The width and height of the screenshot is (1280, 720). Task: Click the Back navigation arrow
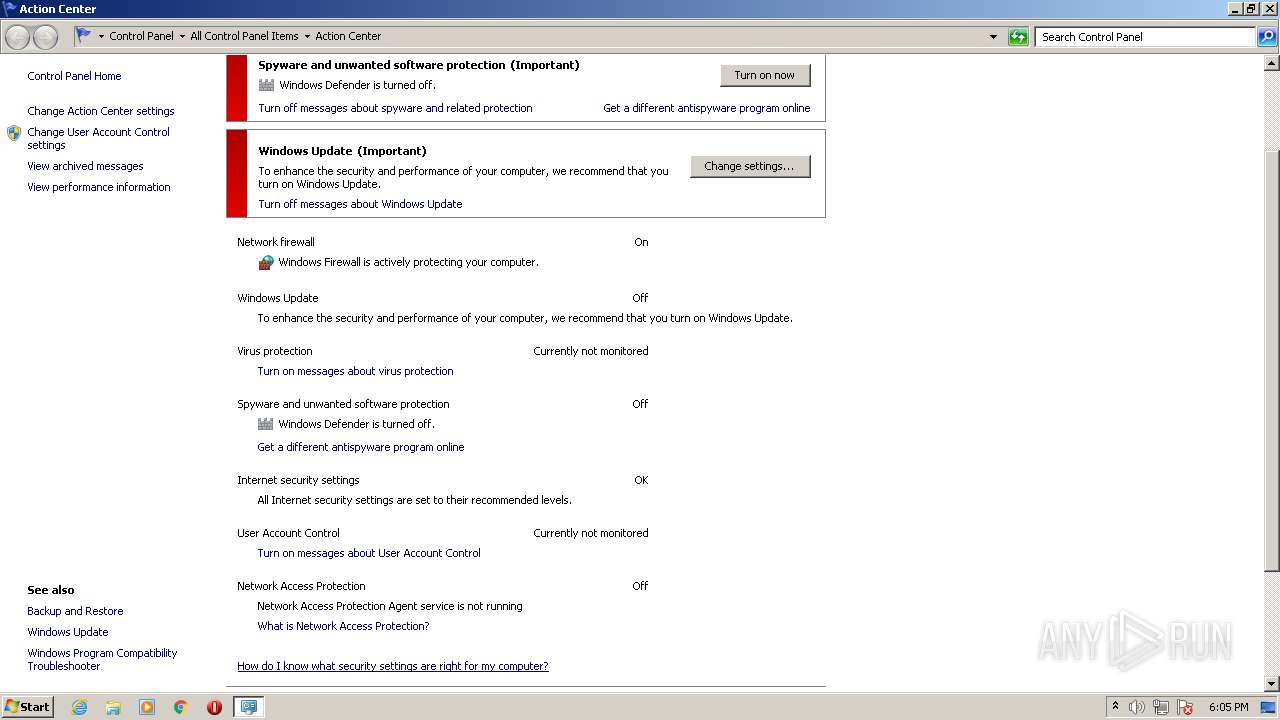17,37
